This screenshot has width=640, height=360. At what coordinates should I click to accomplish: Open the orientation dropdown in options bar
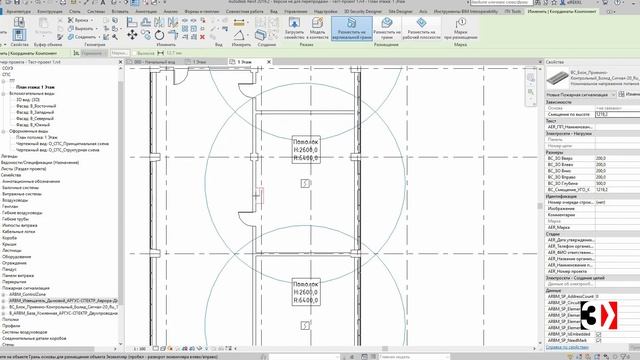[x=93, y=53]
